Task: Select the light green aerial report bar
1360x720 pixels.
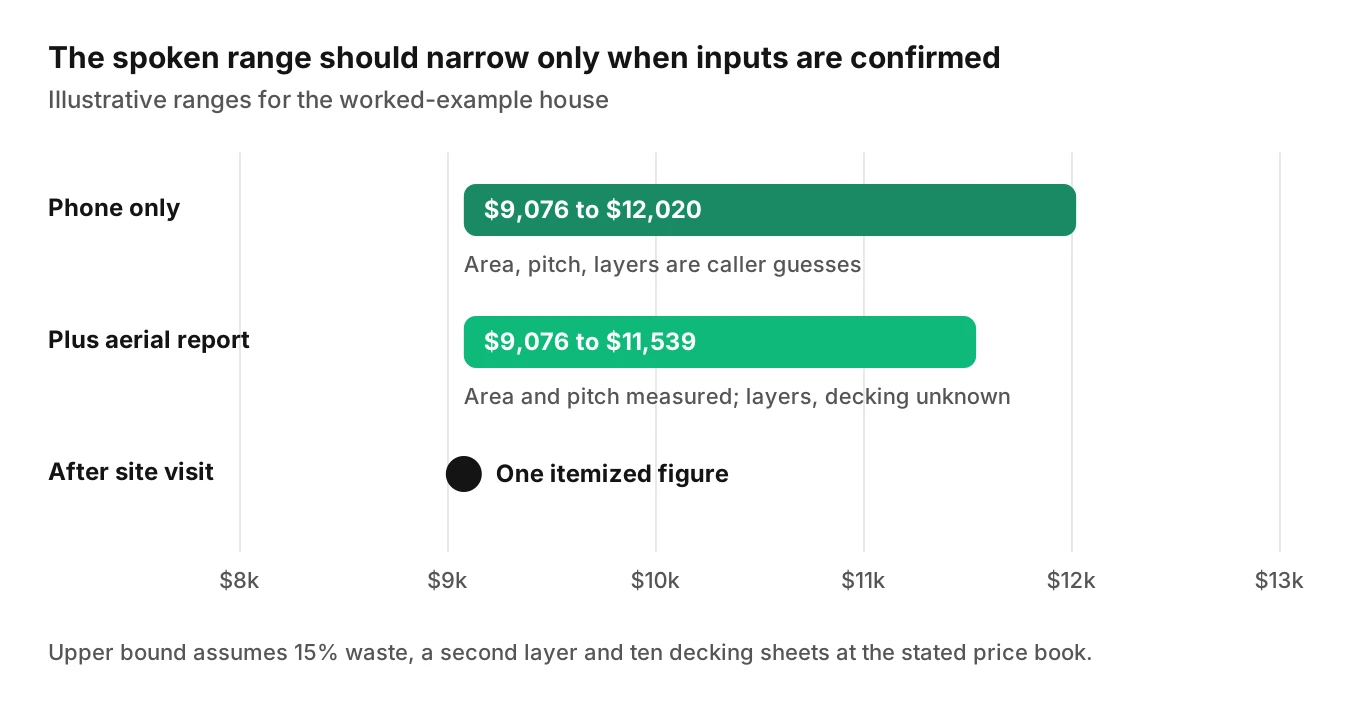Action: [720, 342]
